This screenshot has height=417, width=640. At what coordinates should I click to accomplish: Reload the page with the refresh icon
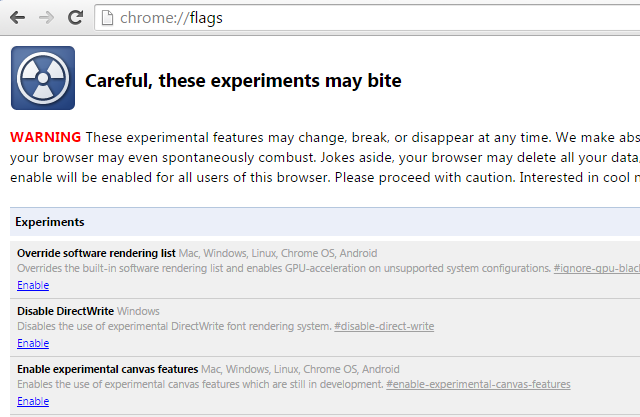pos(76,17)
